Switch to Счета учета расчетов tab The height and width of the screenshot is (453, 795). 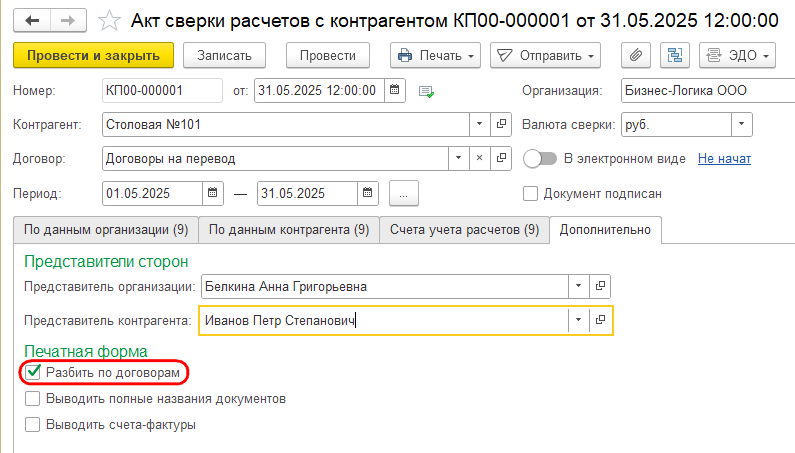pyautogui.click(x=464, y=230)
